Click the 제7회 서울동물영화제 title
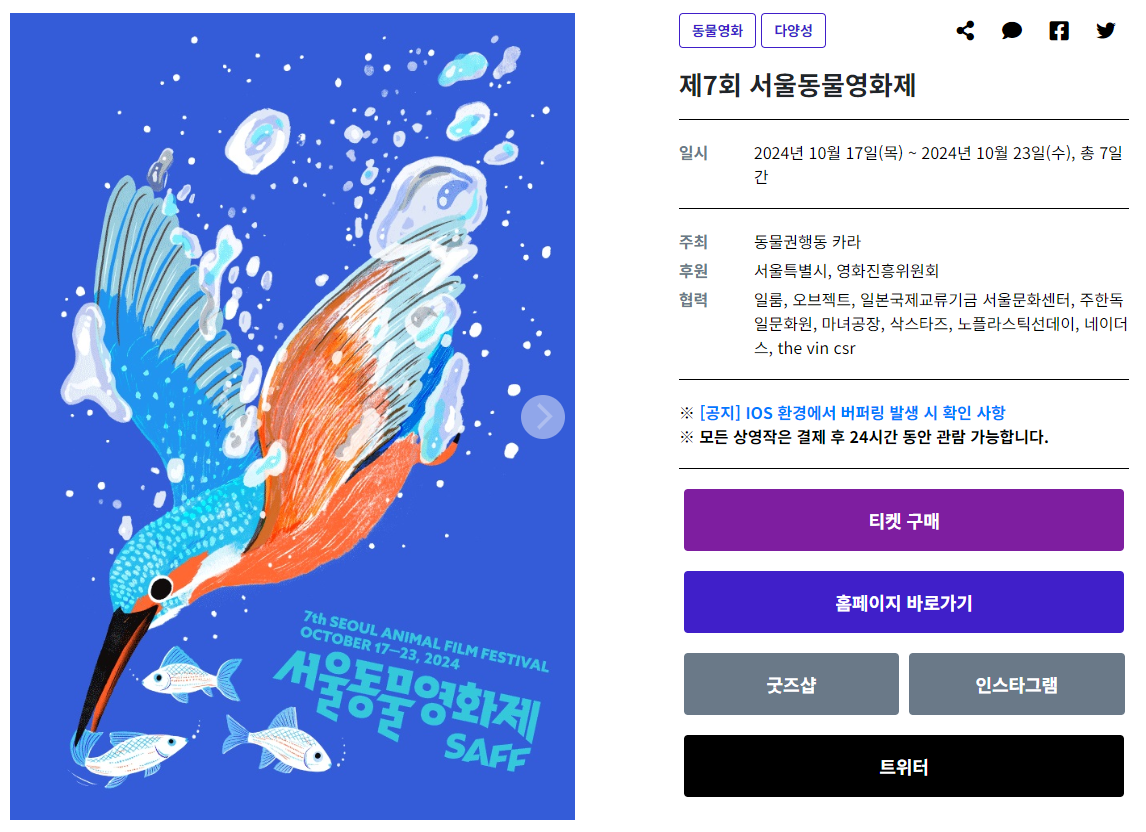 797,86
